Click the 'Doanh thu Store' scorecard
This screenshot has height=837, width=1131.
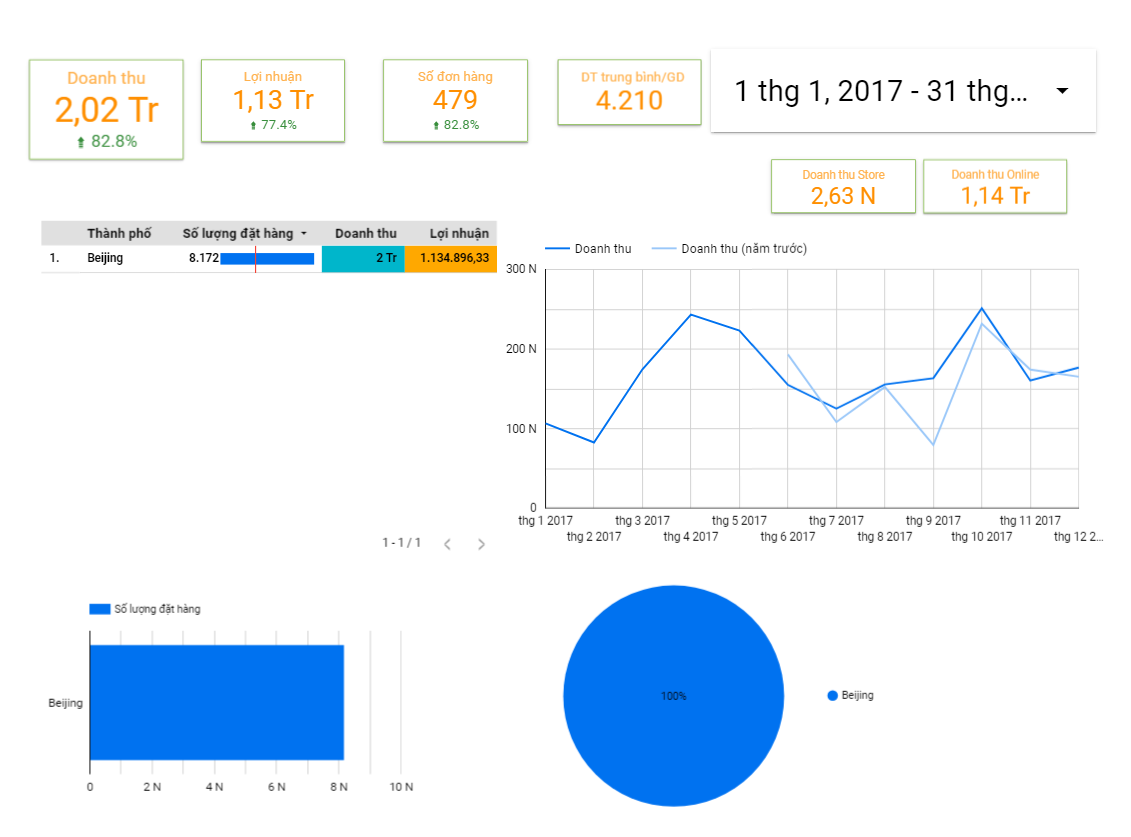point(843,186)
